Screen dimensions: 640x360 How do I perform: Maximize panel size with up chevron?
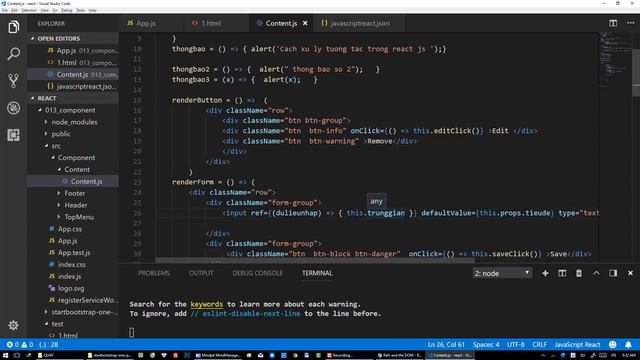coord(596,273)
